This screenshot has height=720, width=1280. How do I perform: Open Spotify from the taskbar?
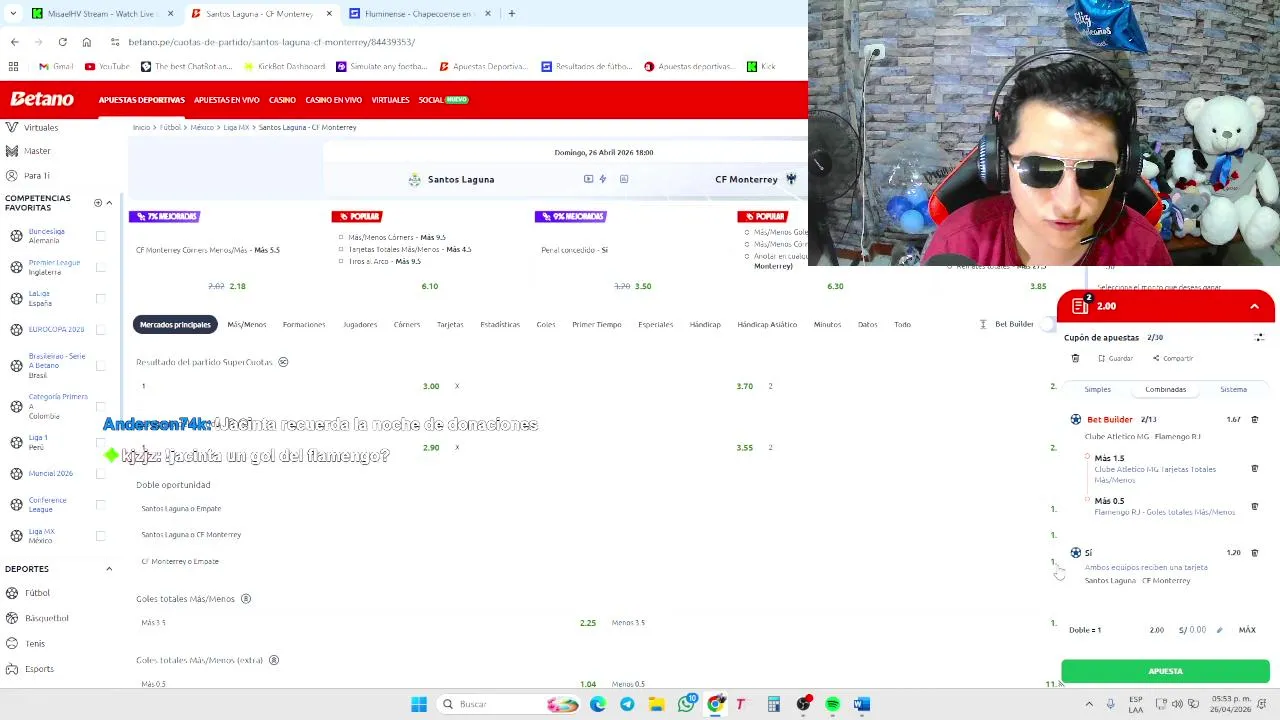point(833,704)
